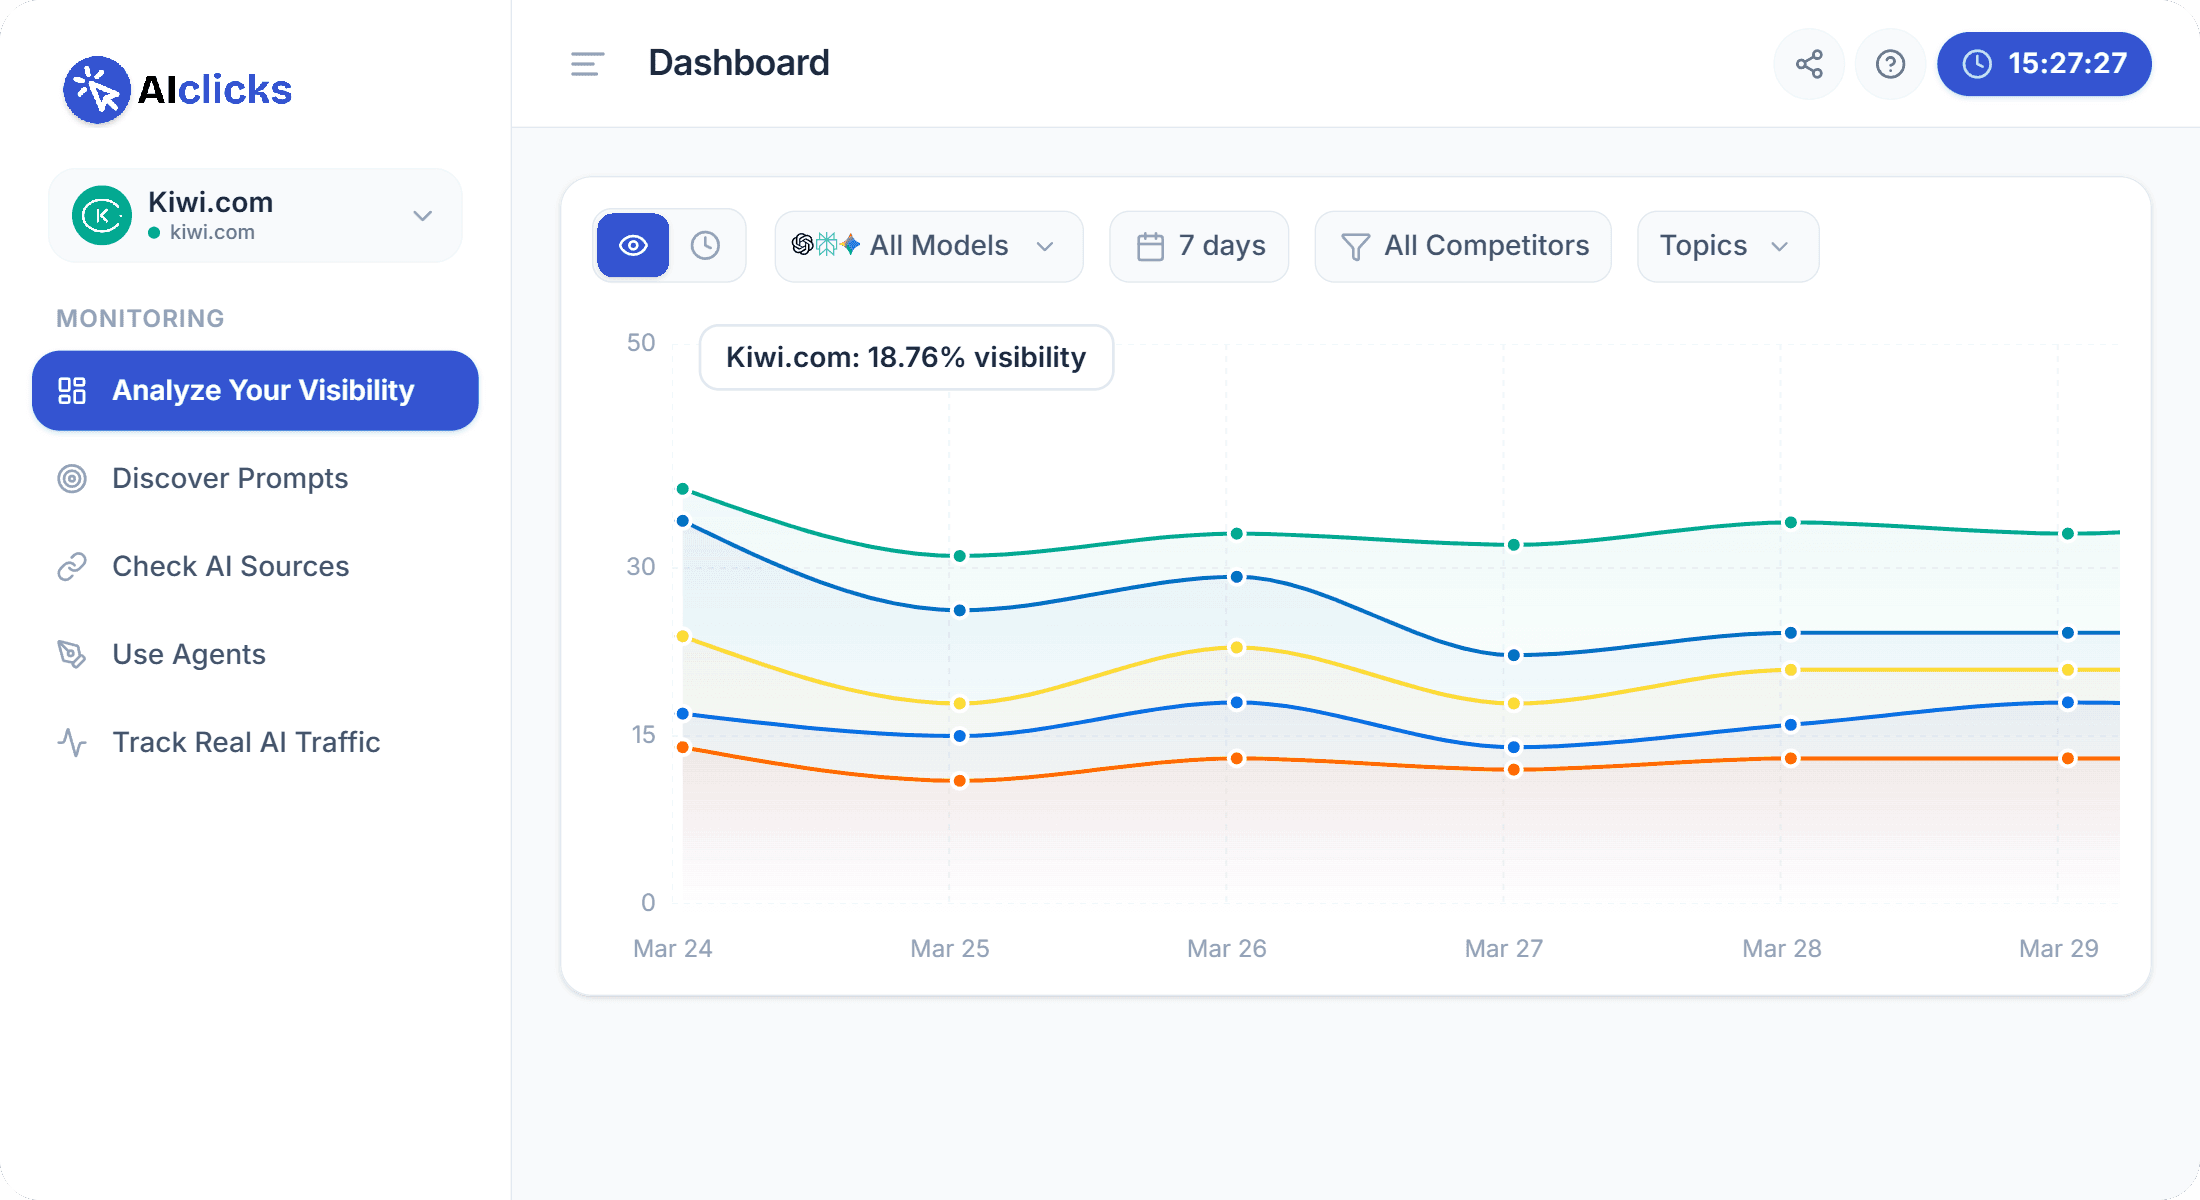The image size is (2200, 1200).
Task: Select Analyze Your Visibility menu item
Action: 255,391
